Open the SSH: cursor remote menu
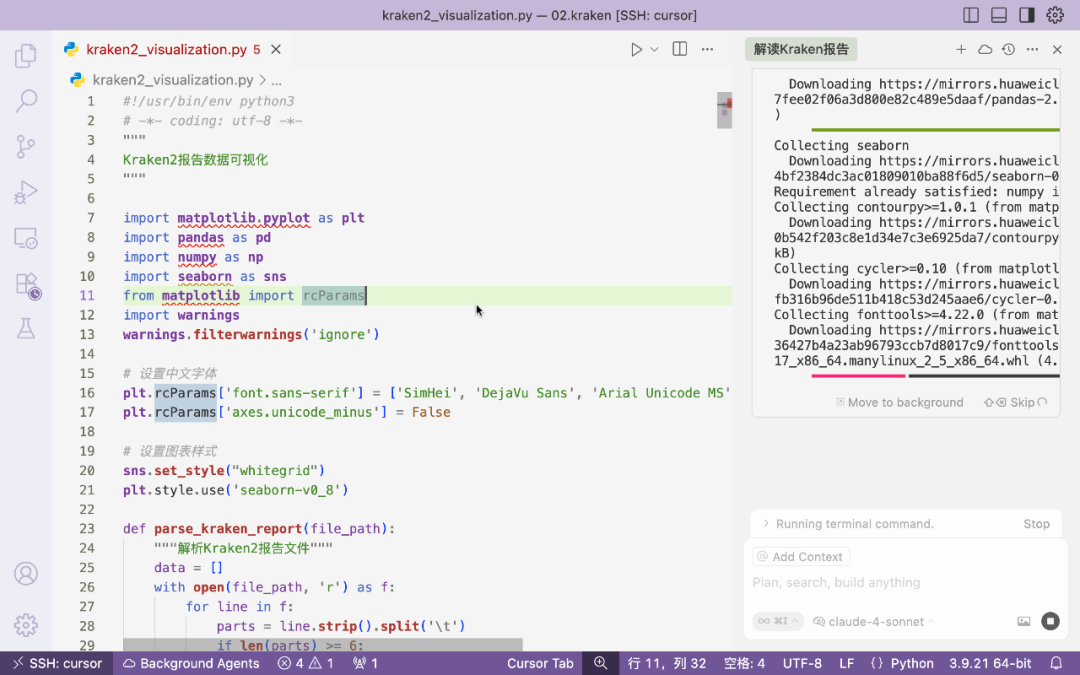1080x675 pixels. coord(57,663)
